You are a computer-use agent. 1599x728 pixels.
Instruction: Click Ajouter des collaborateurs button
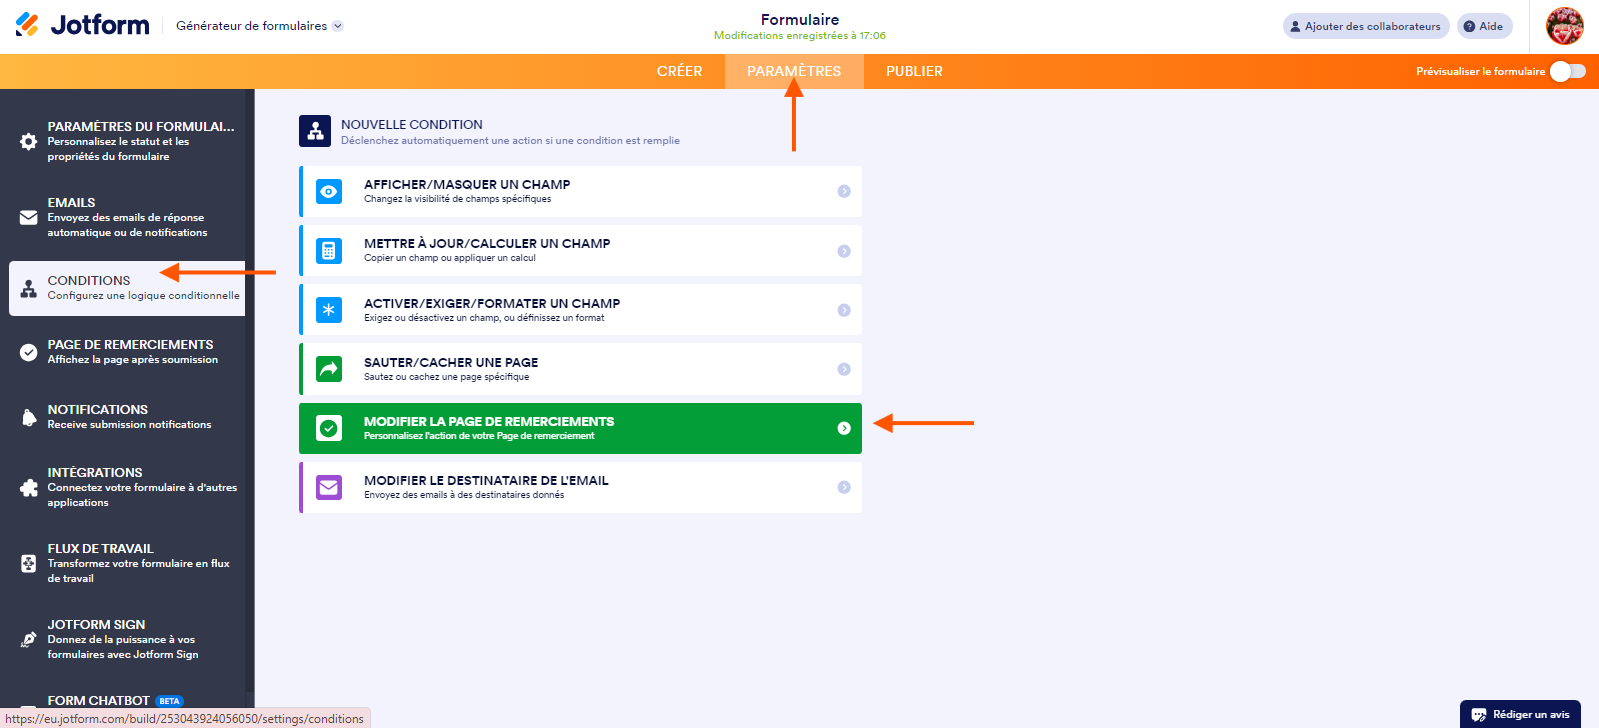point(1366,26)
